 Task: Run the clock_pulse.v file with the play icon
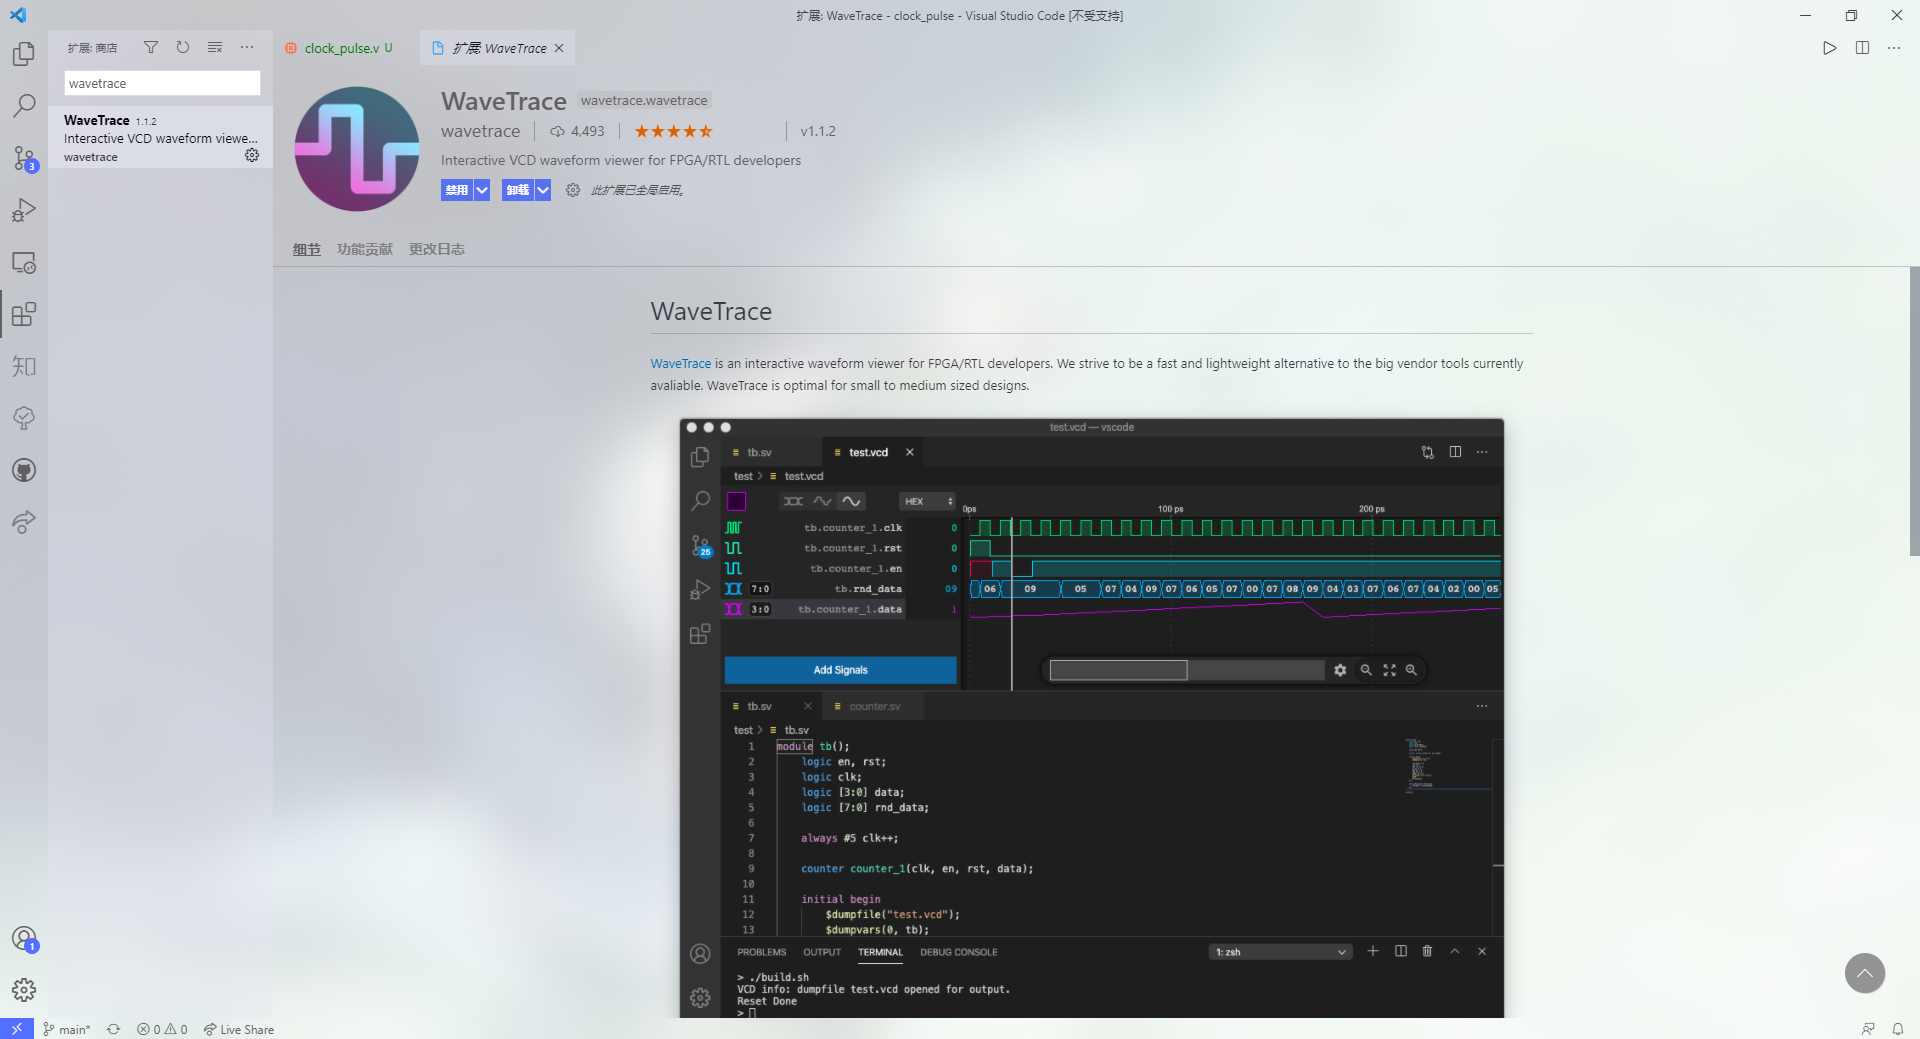pos(1830,47)
